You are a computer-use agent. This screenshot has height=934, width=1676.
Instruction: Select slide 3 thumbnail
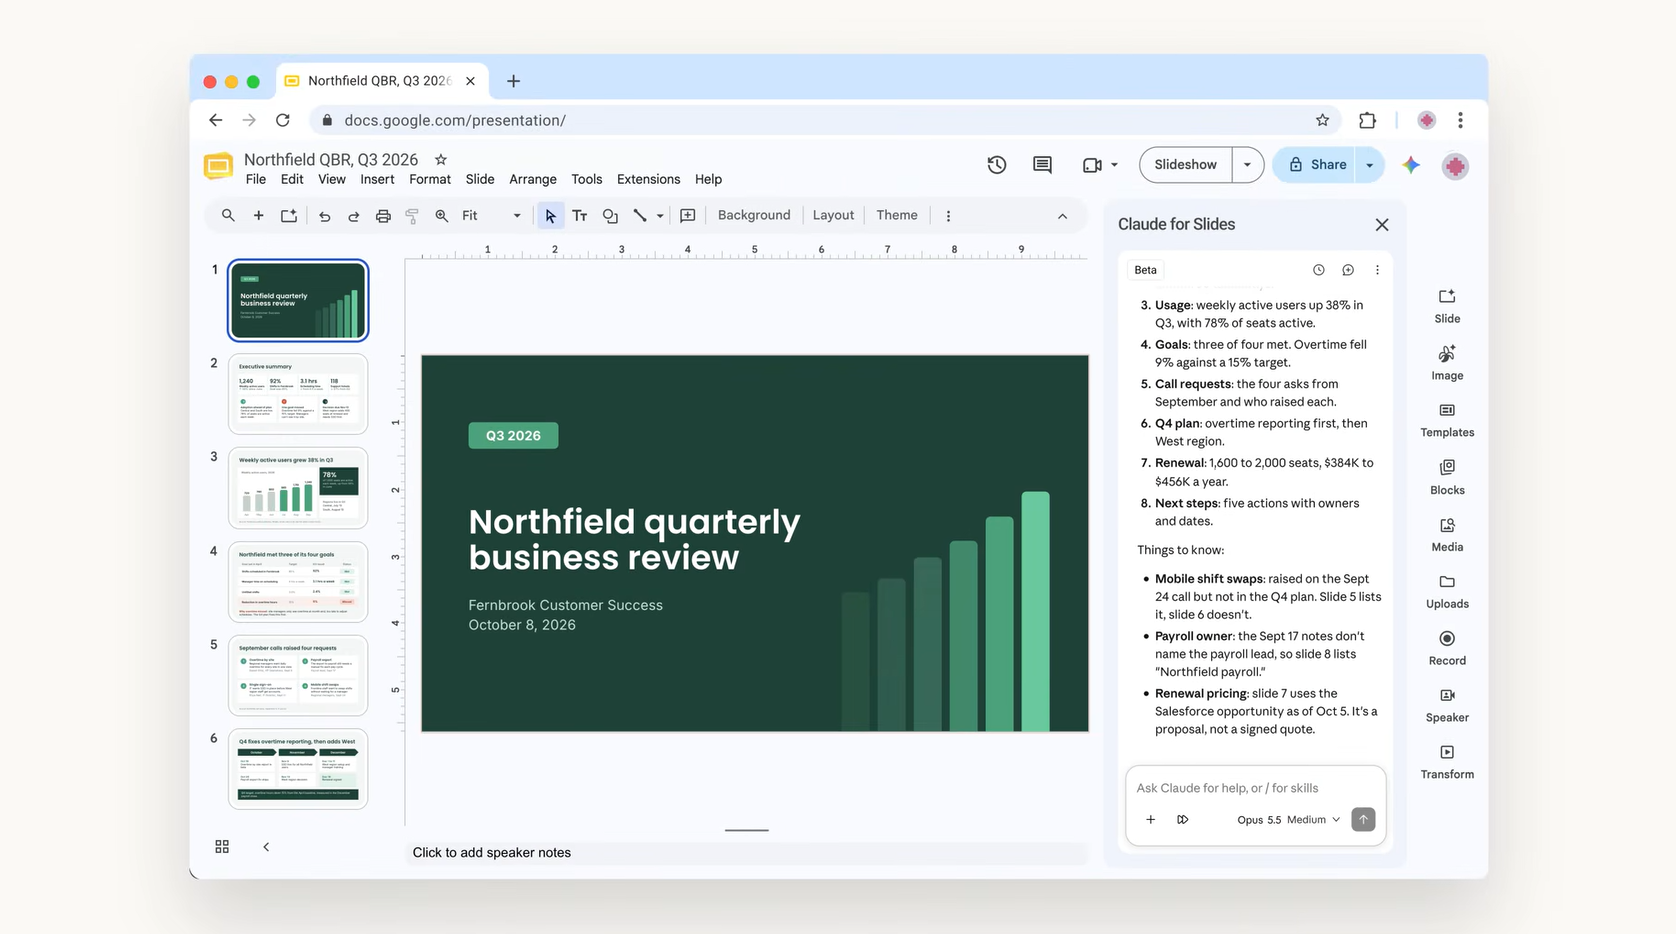298,488
